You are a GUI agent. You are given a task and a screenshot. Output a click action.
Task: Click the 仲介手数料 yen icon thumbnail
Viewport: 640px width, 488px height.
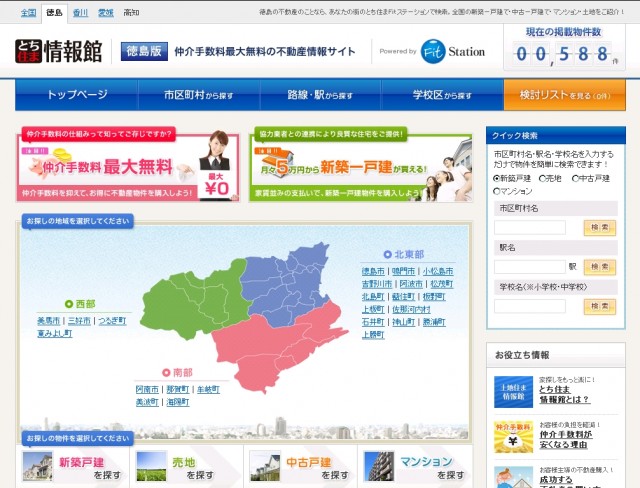tap(513, 434)
